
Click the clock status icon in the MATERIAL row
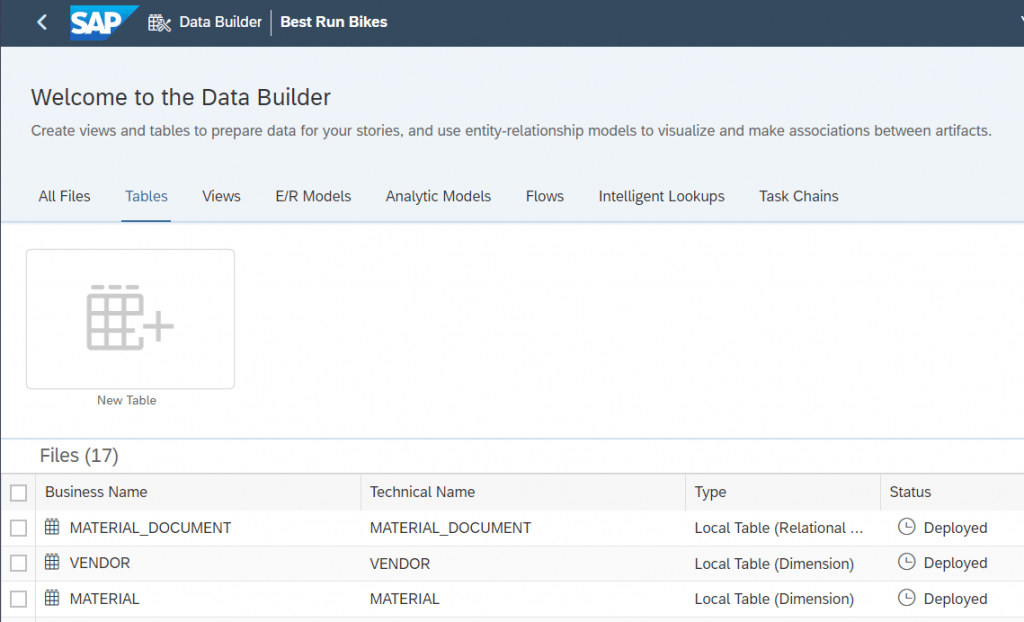click(906, 598)
